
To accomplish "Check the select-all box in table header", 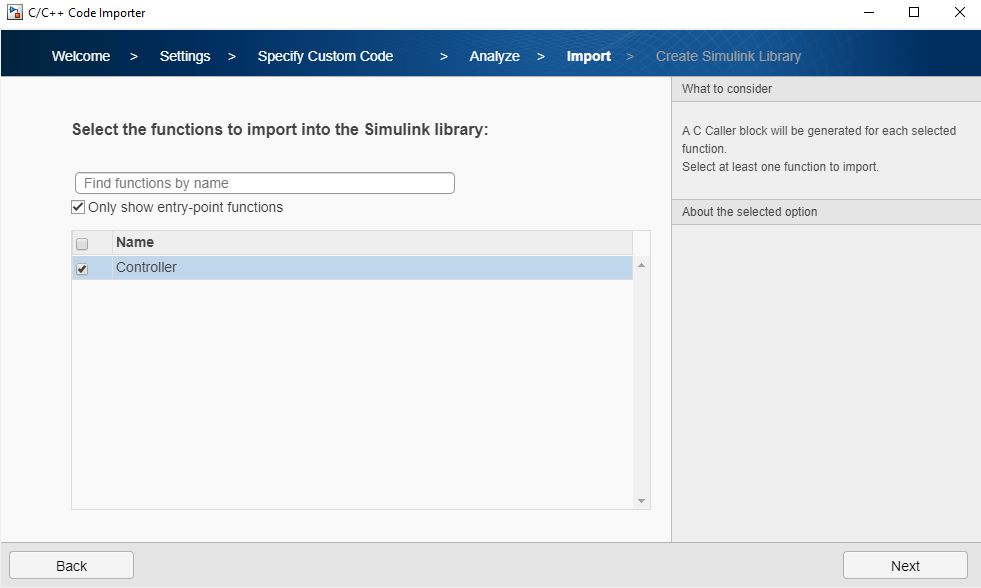I will click(x=82, y=243).
